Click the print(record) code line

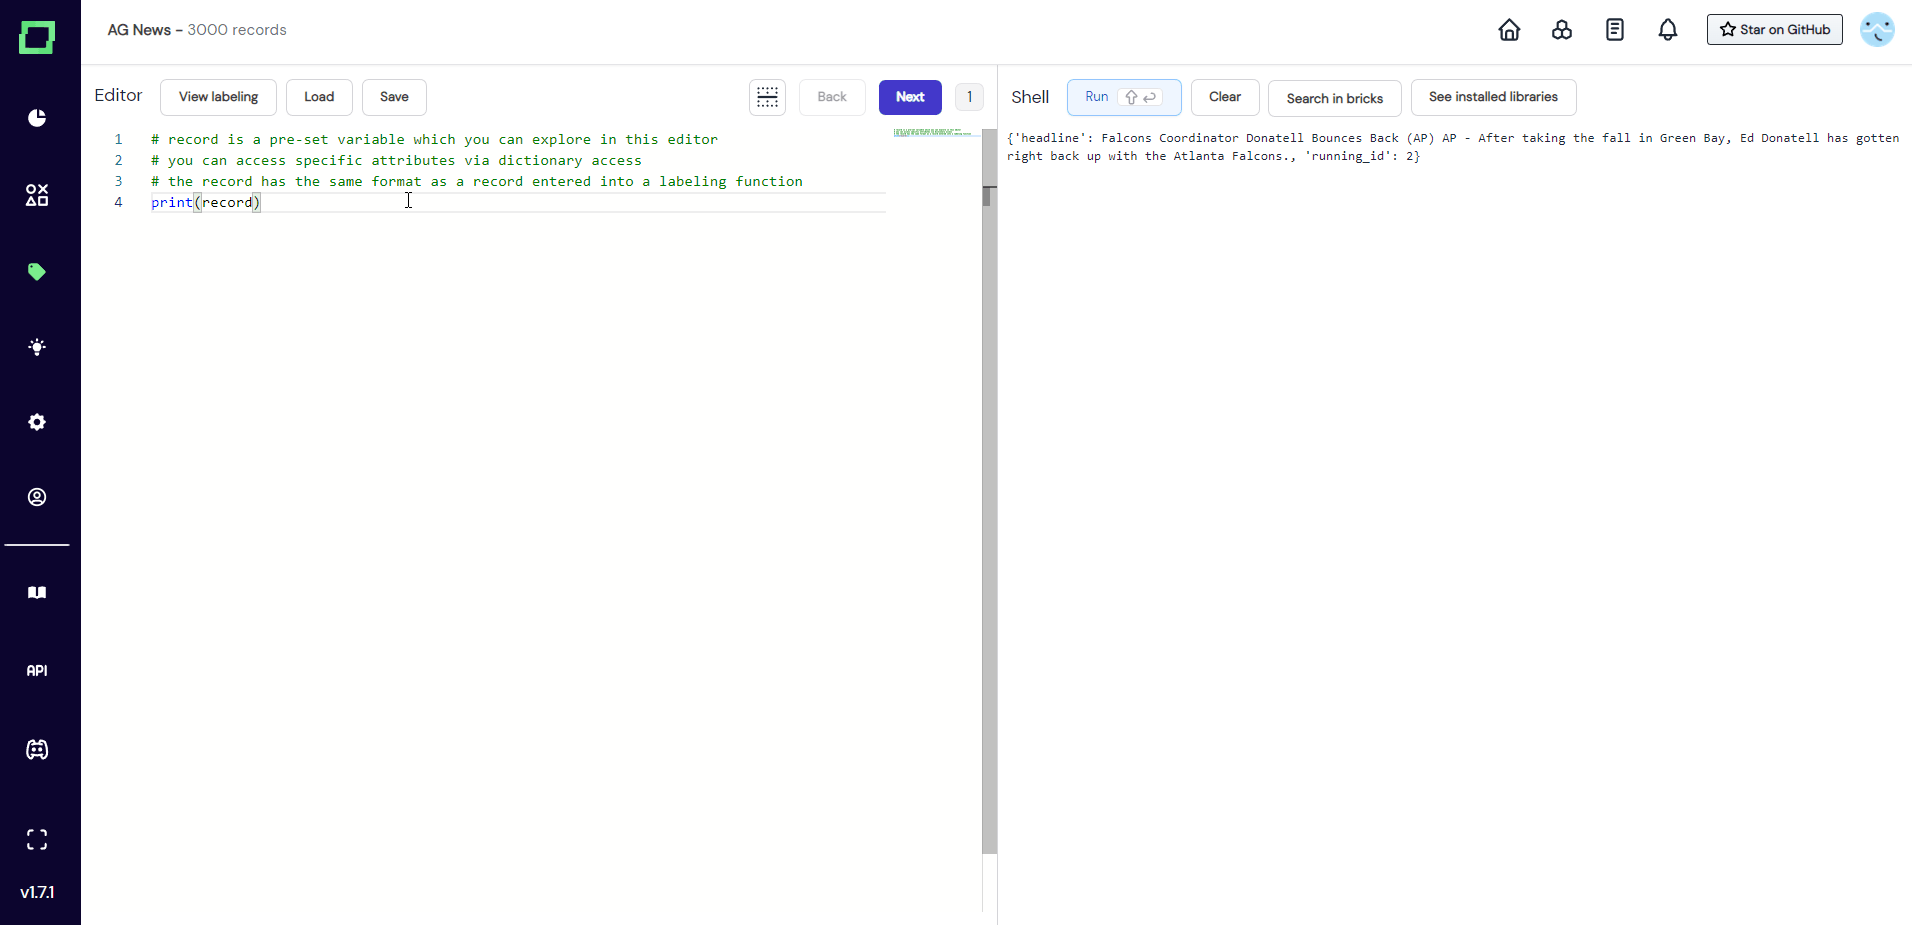coord(206,202)
